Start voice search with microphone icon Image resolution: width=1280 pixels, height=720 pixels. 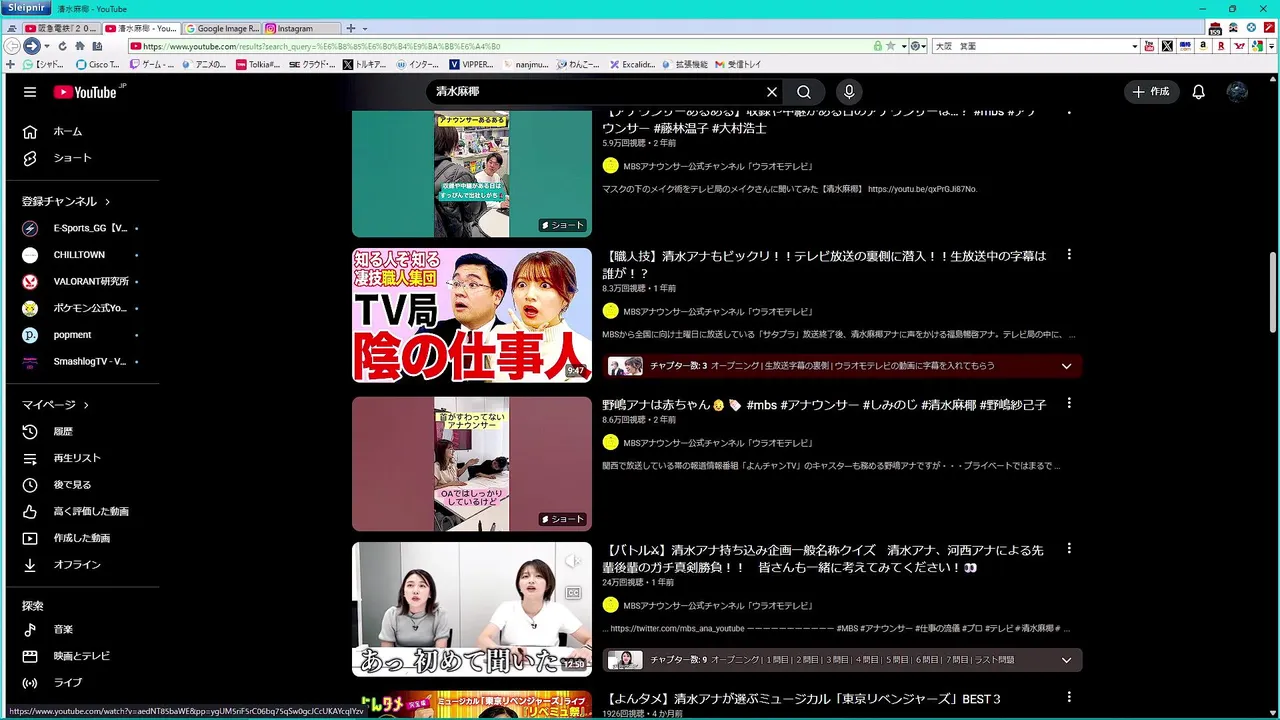[849, 92]
